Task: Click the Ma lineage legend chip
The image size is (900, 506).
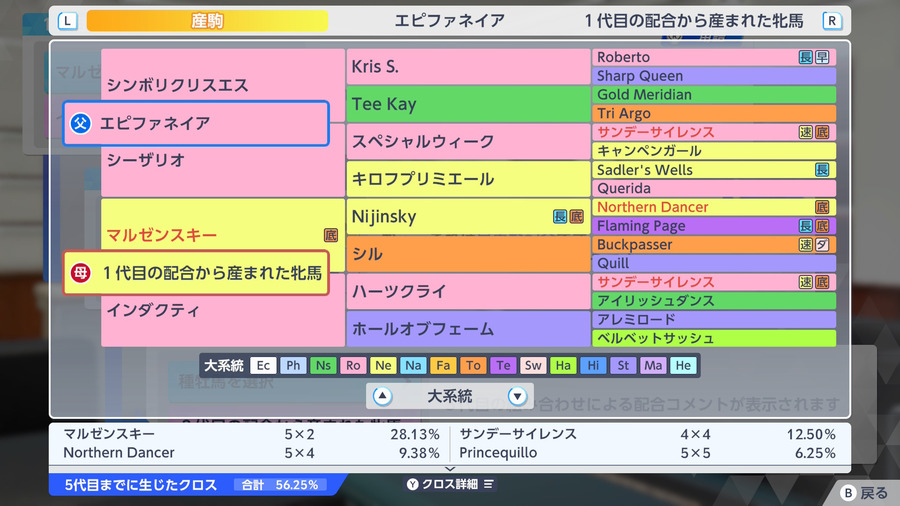Action: click(x=653, y=365)
